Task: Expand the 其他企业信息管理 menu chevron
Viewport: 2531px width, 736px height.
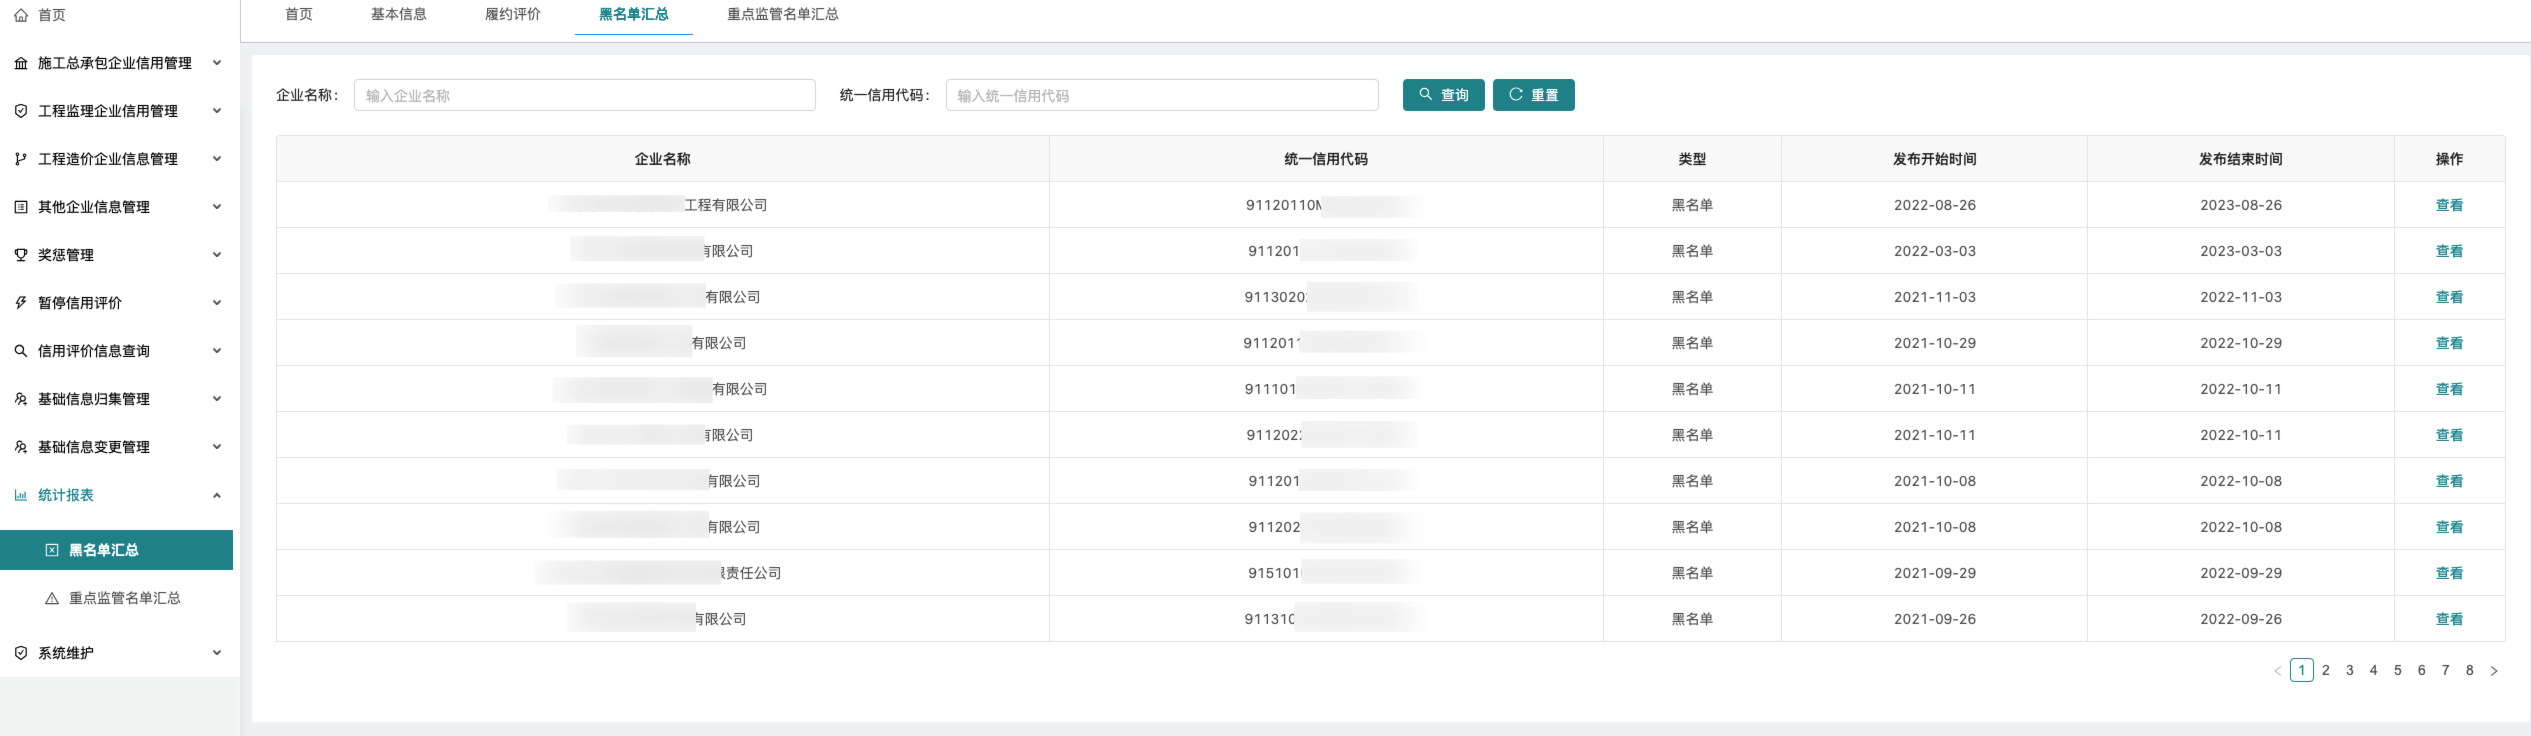Action: point(217,207)
